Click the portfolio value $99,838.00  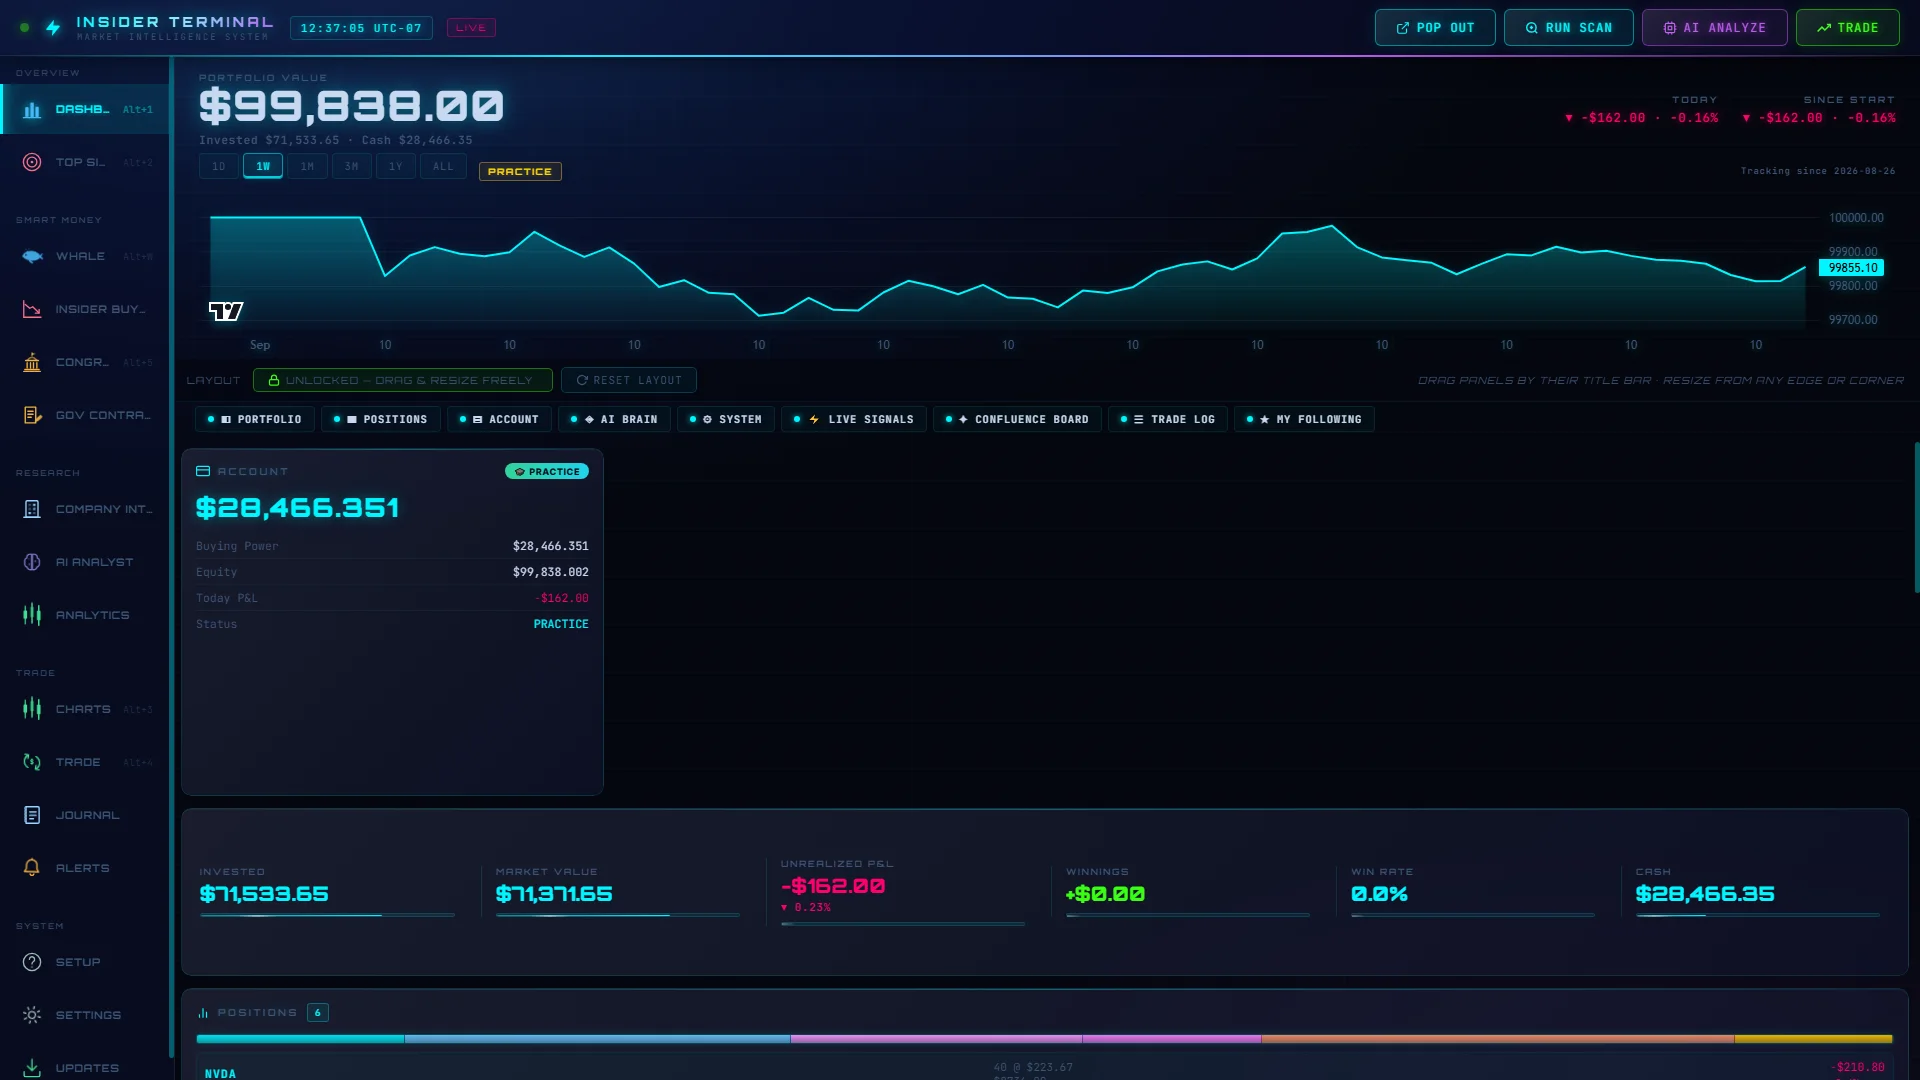coord(351,106)
